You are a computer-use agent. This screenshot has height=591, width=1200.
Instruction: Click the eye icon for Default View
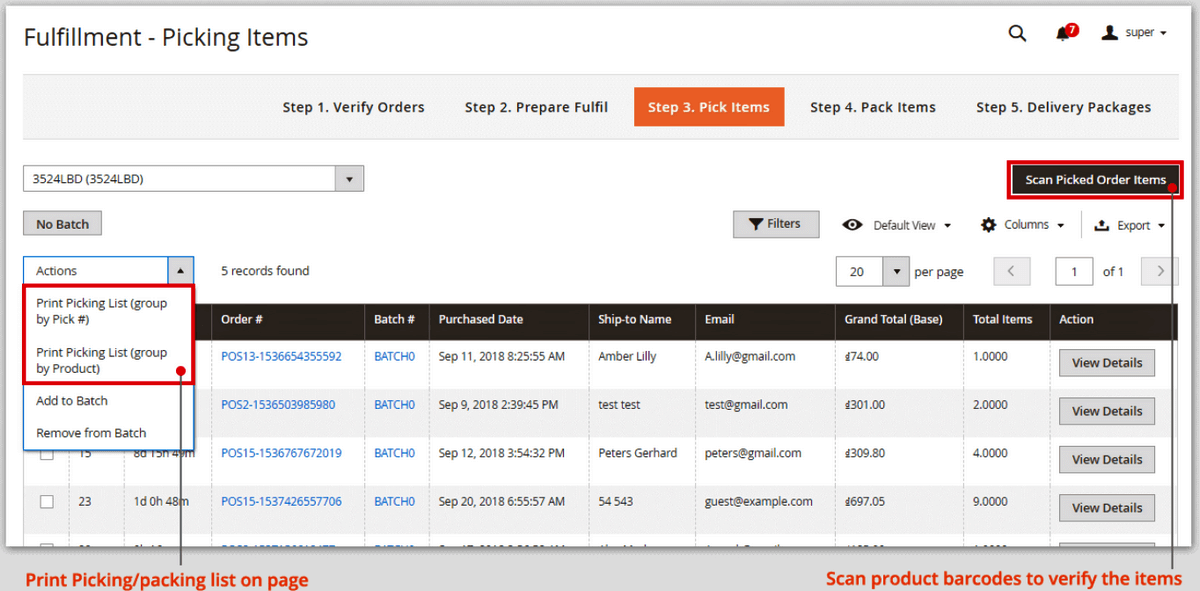[x=852, y=225]
